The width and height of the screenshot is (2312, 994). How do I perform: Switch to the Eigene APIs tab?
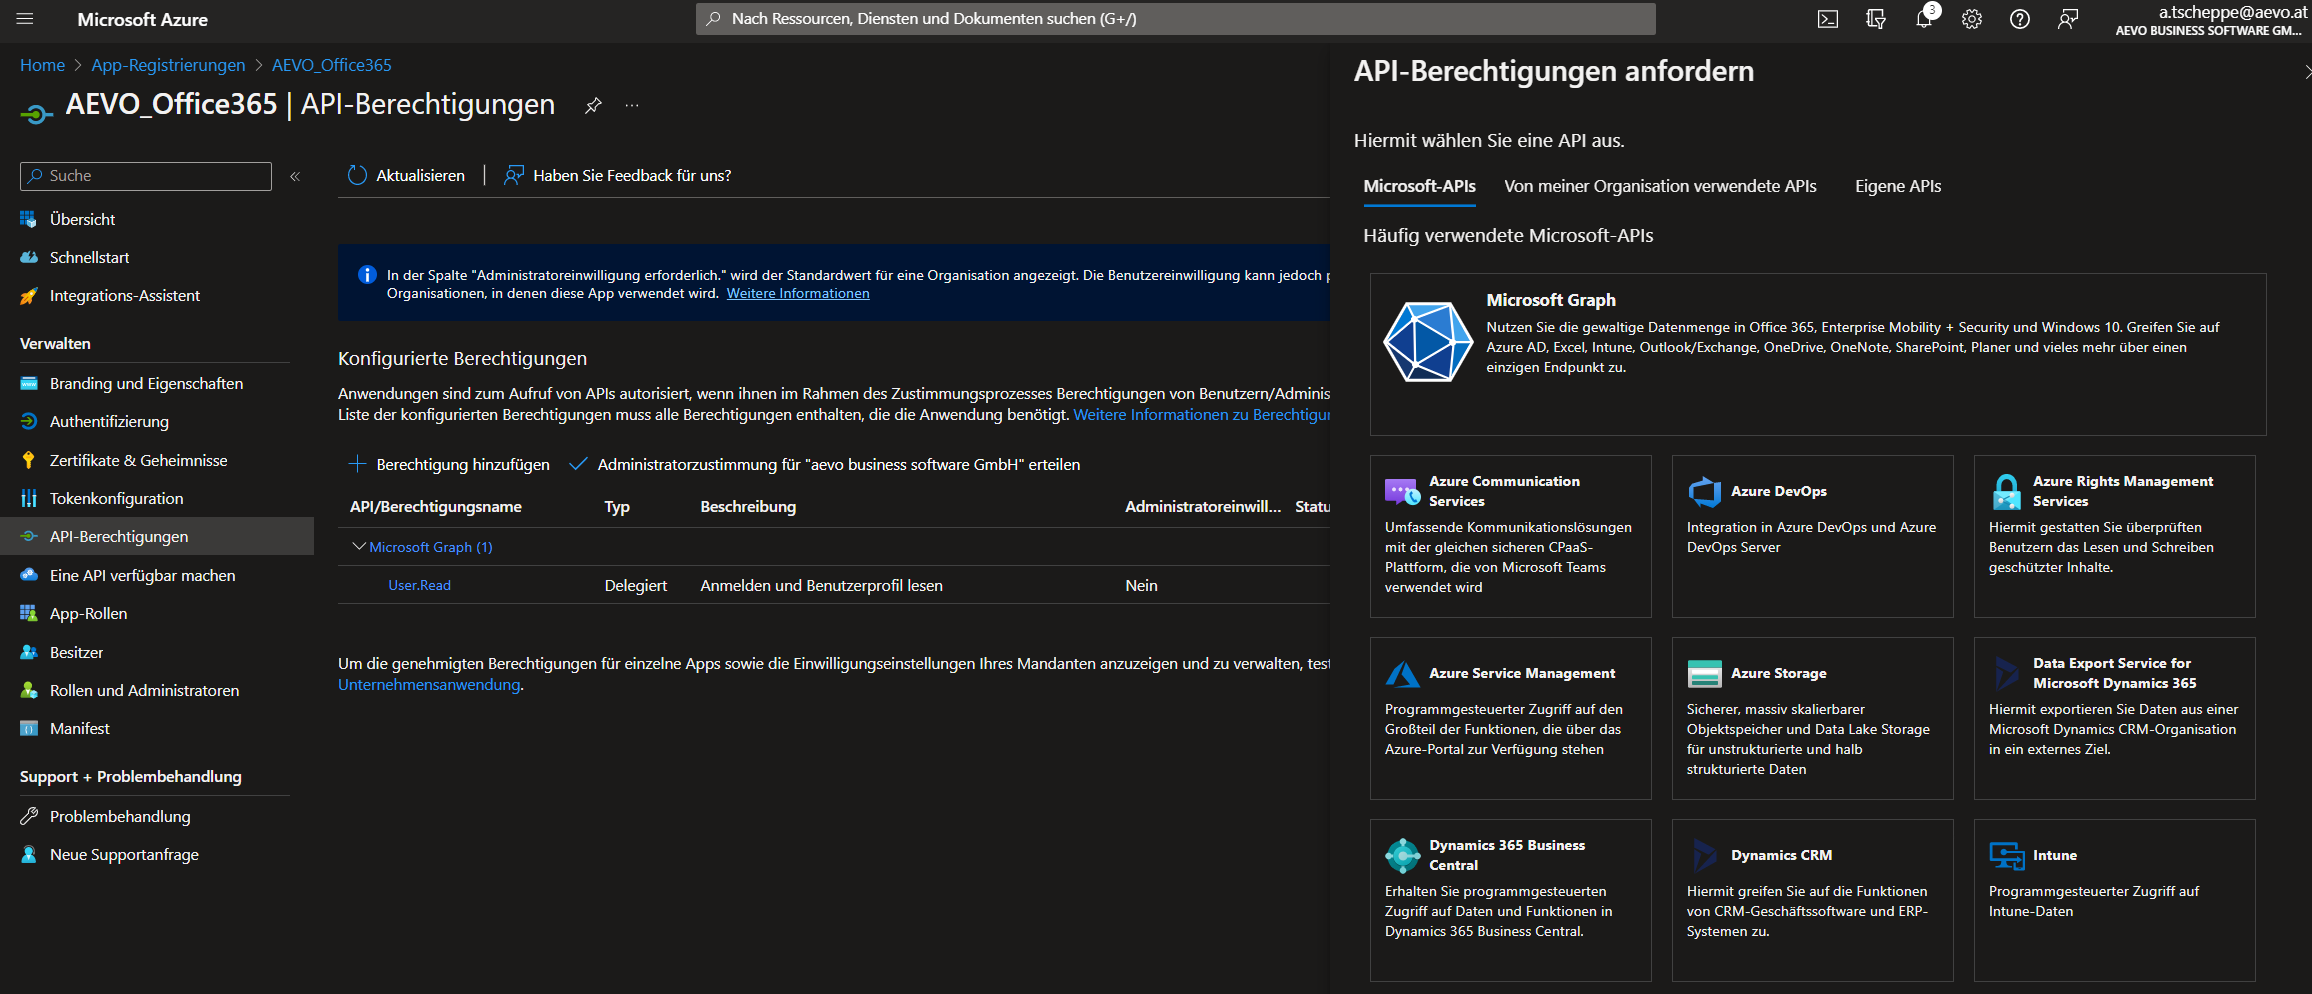tap(1896, 186)
